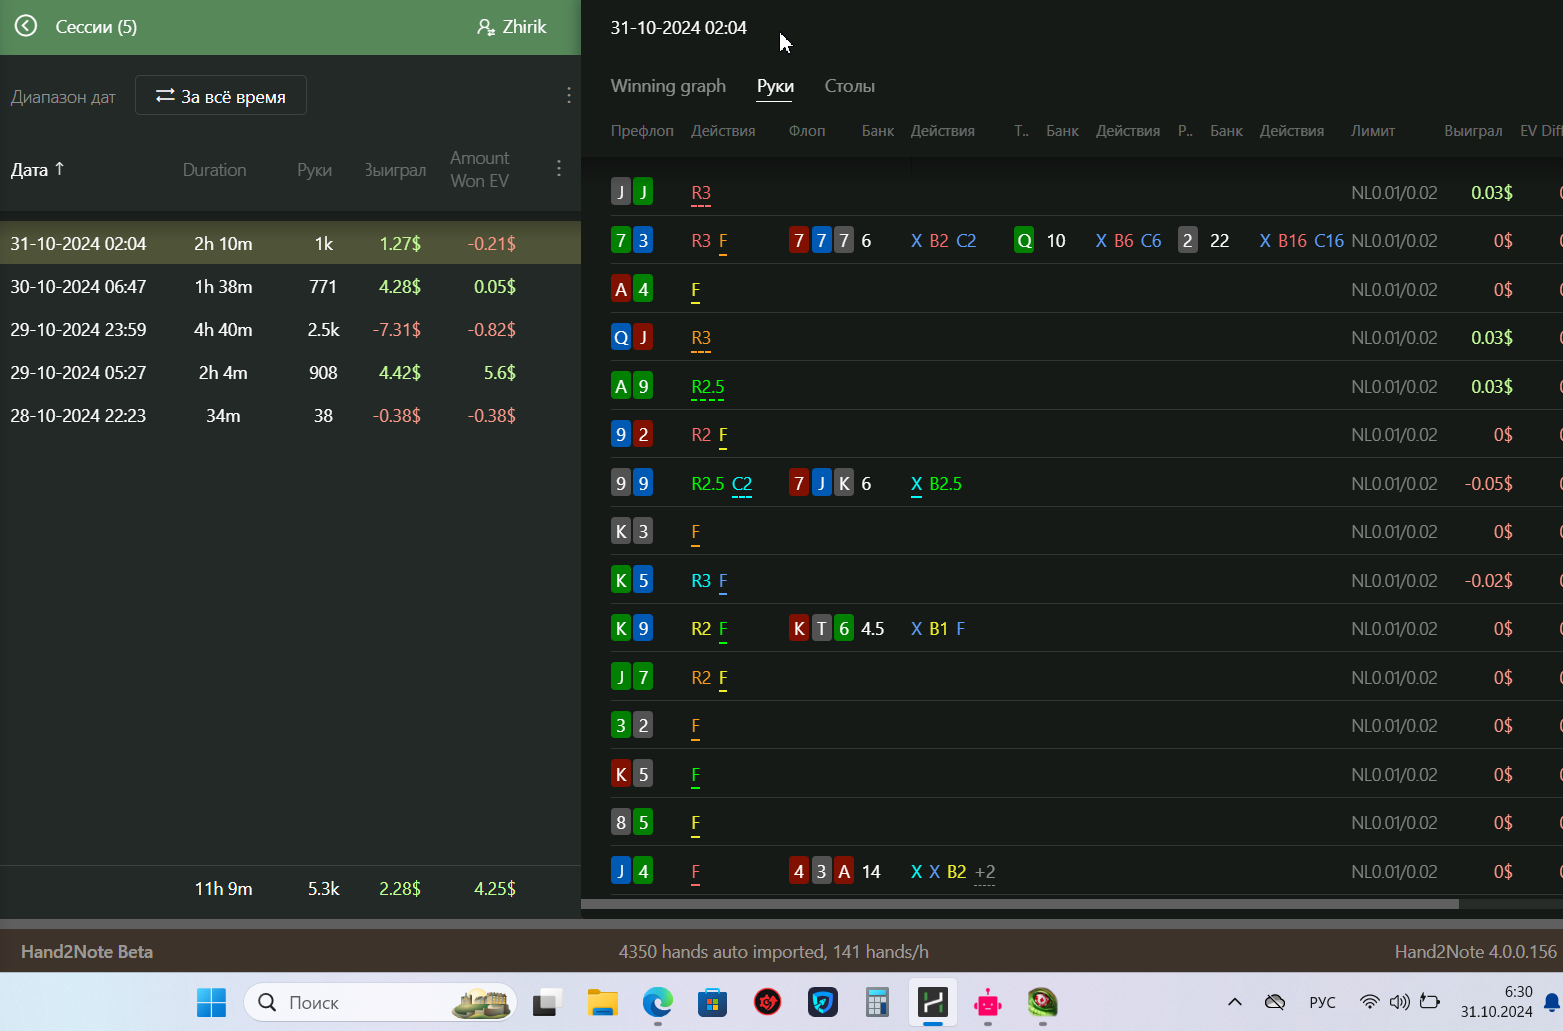Switch to the Столы tab
Image resolution: width=1563 pixels, height=1031 pixels.
849,86
